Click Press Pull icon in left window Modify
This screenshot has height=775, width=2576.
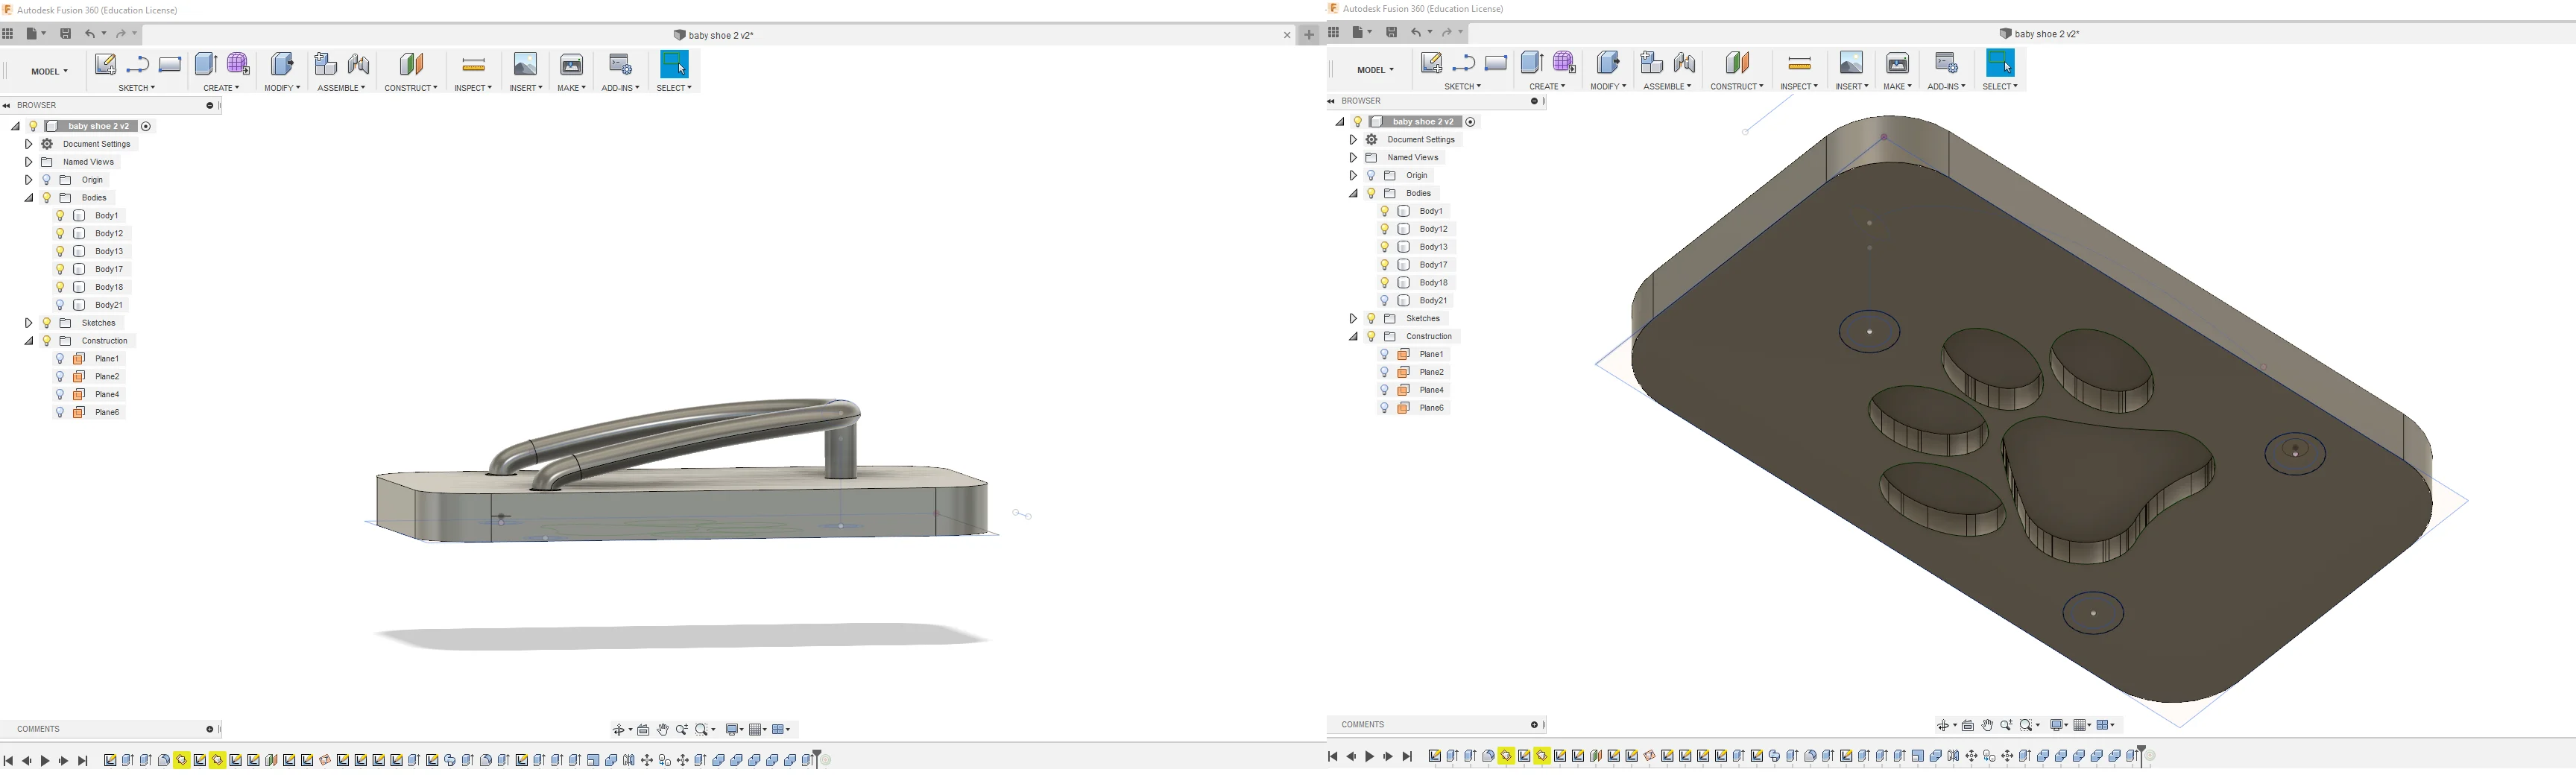pos(283,65)
